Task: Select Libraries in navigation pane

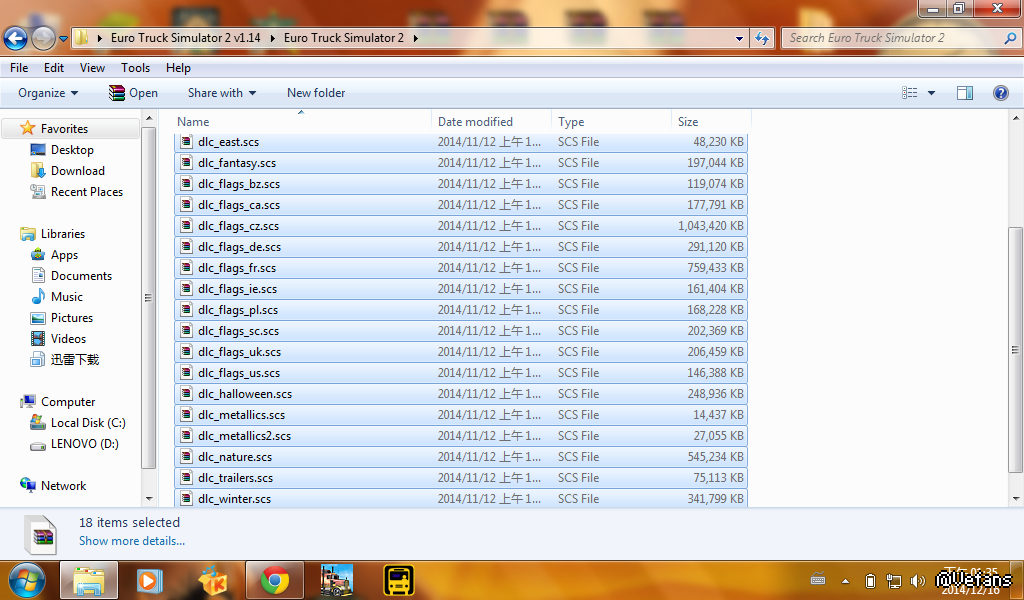Action: tap(63, 234)
